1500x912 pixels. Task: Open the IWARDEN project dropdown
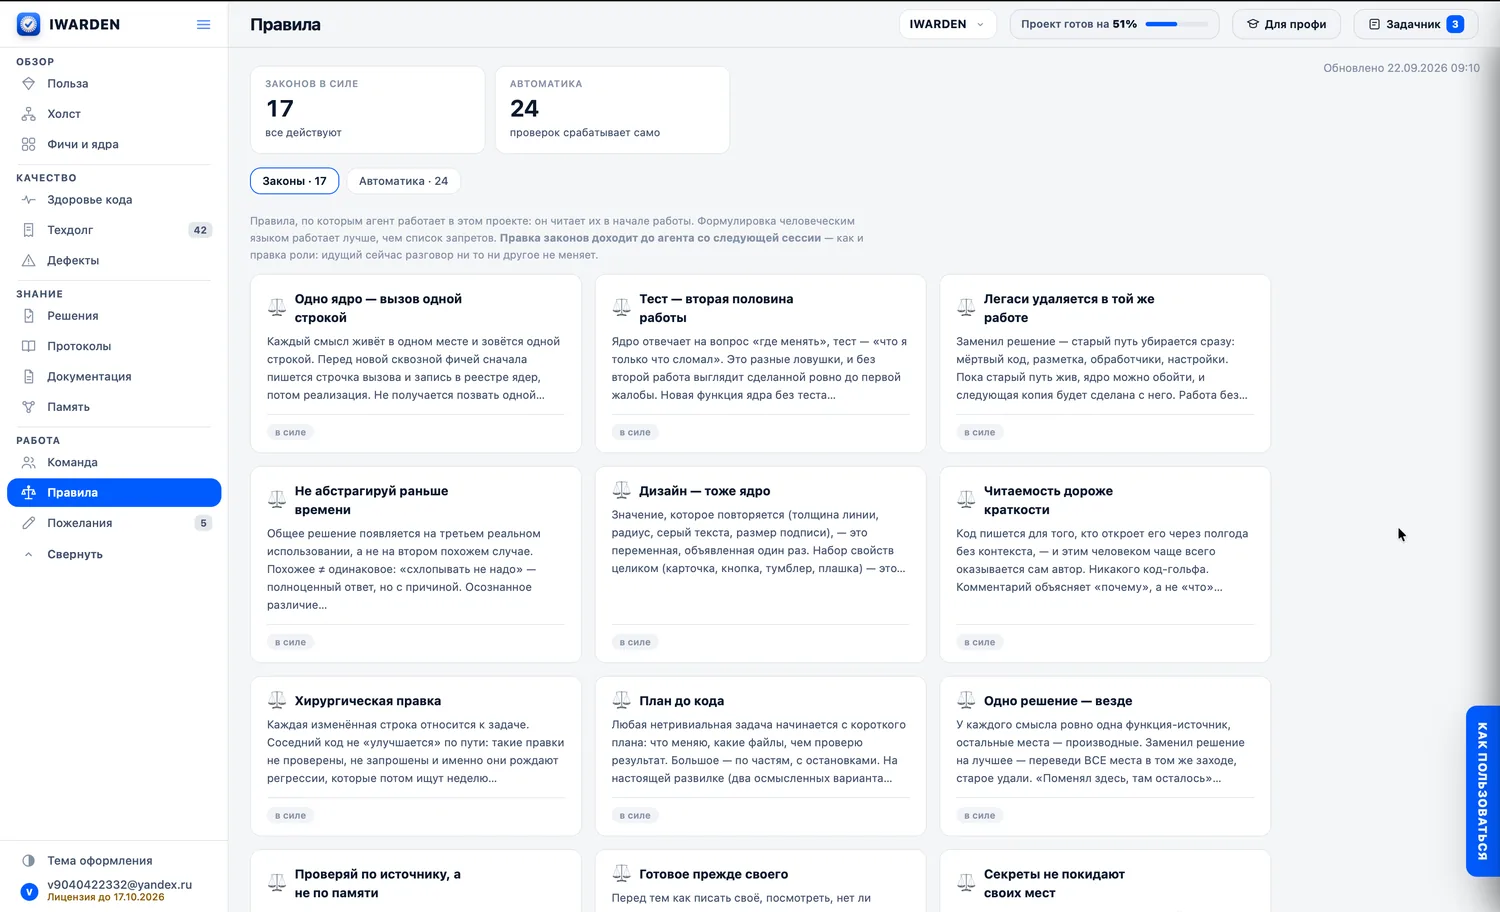pos(947,24)
